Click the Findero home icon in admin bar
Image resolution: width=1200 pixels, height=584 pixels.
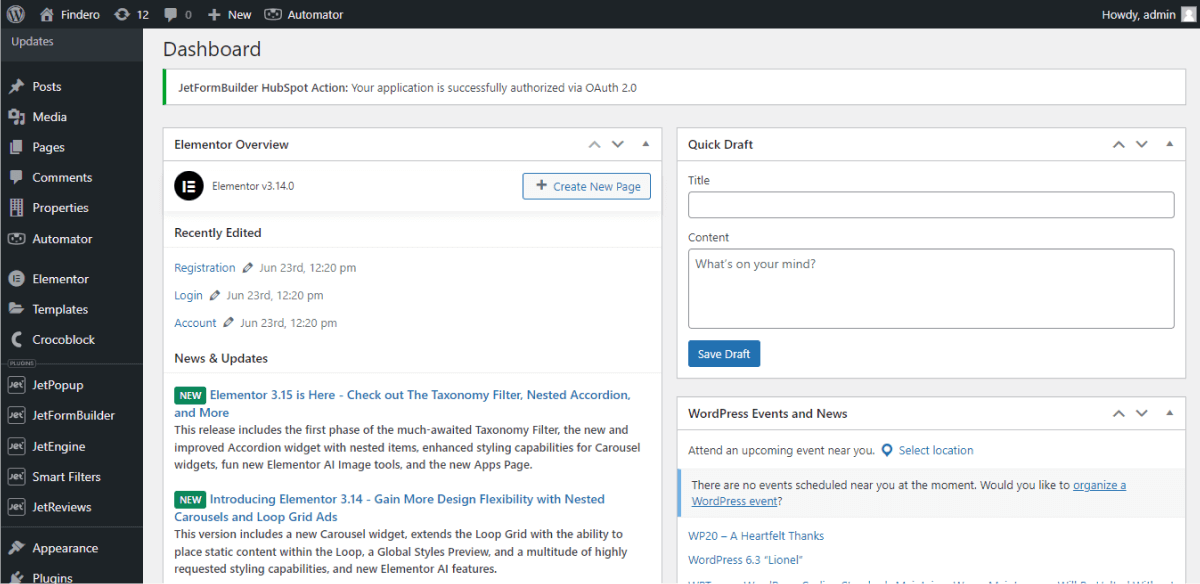tap(46, 14)
